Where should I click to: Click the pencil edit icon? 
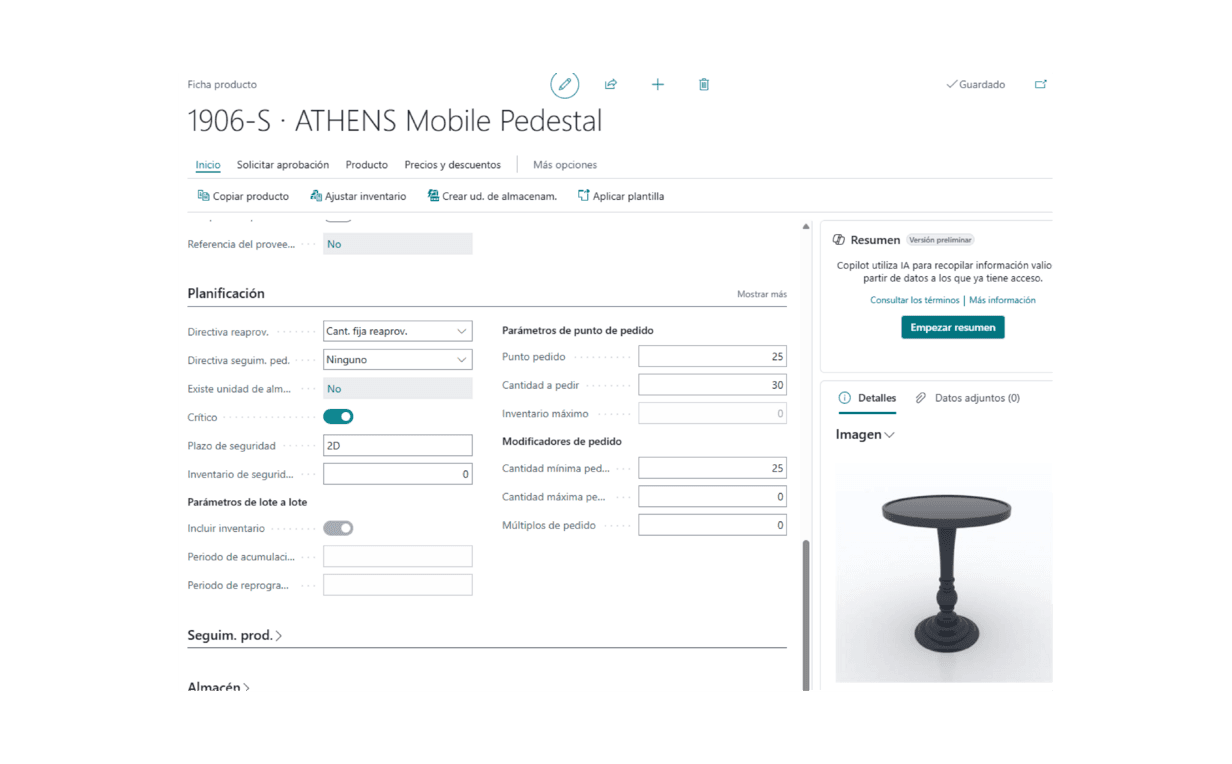(x=564, y=85)
